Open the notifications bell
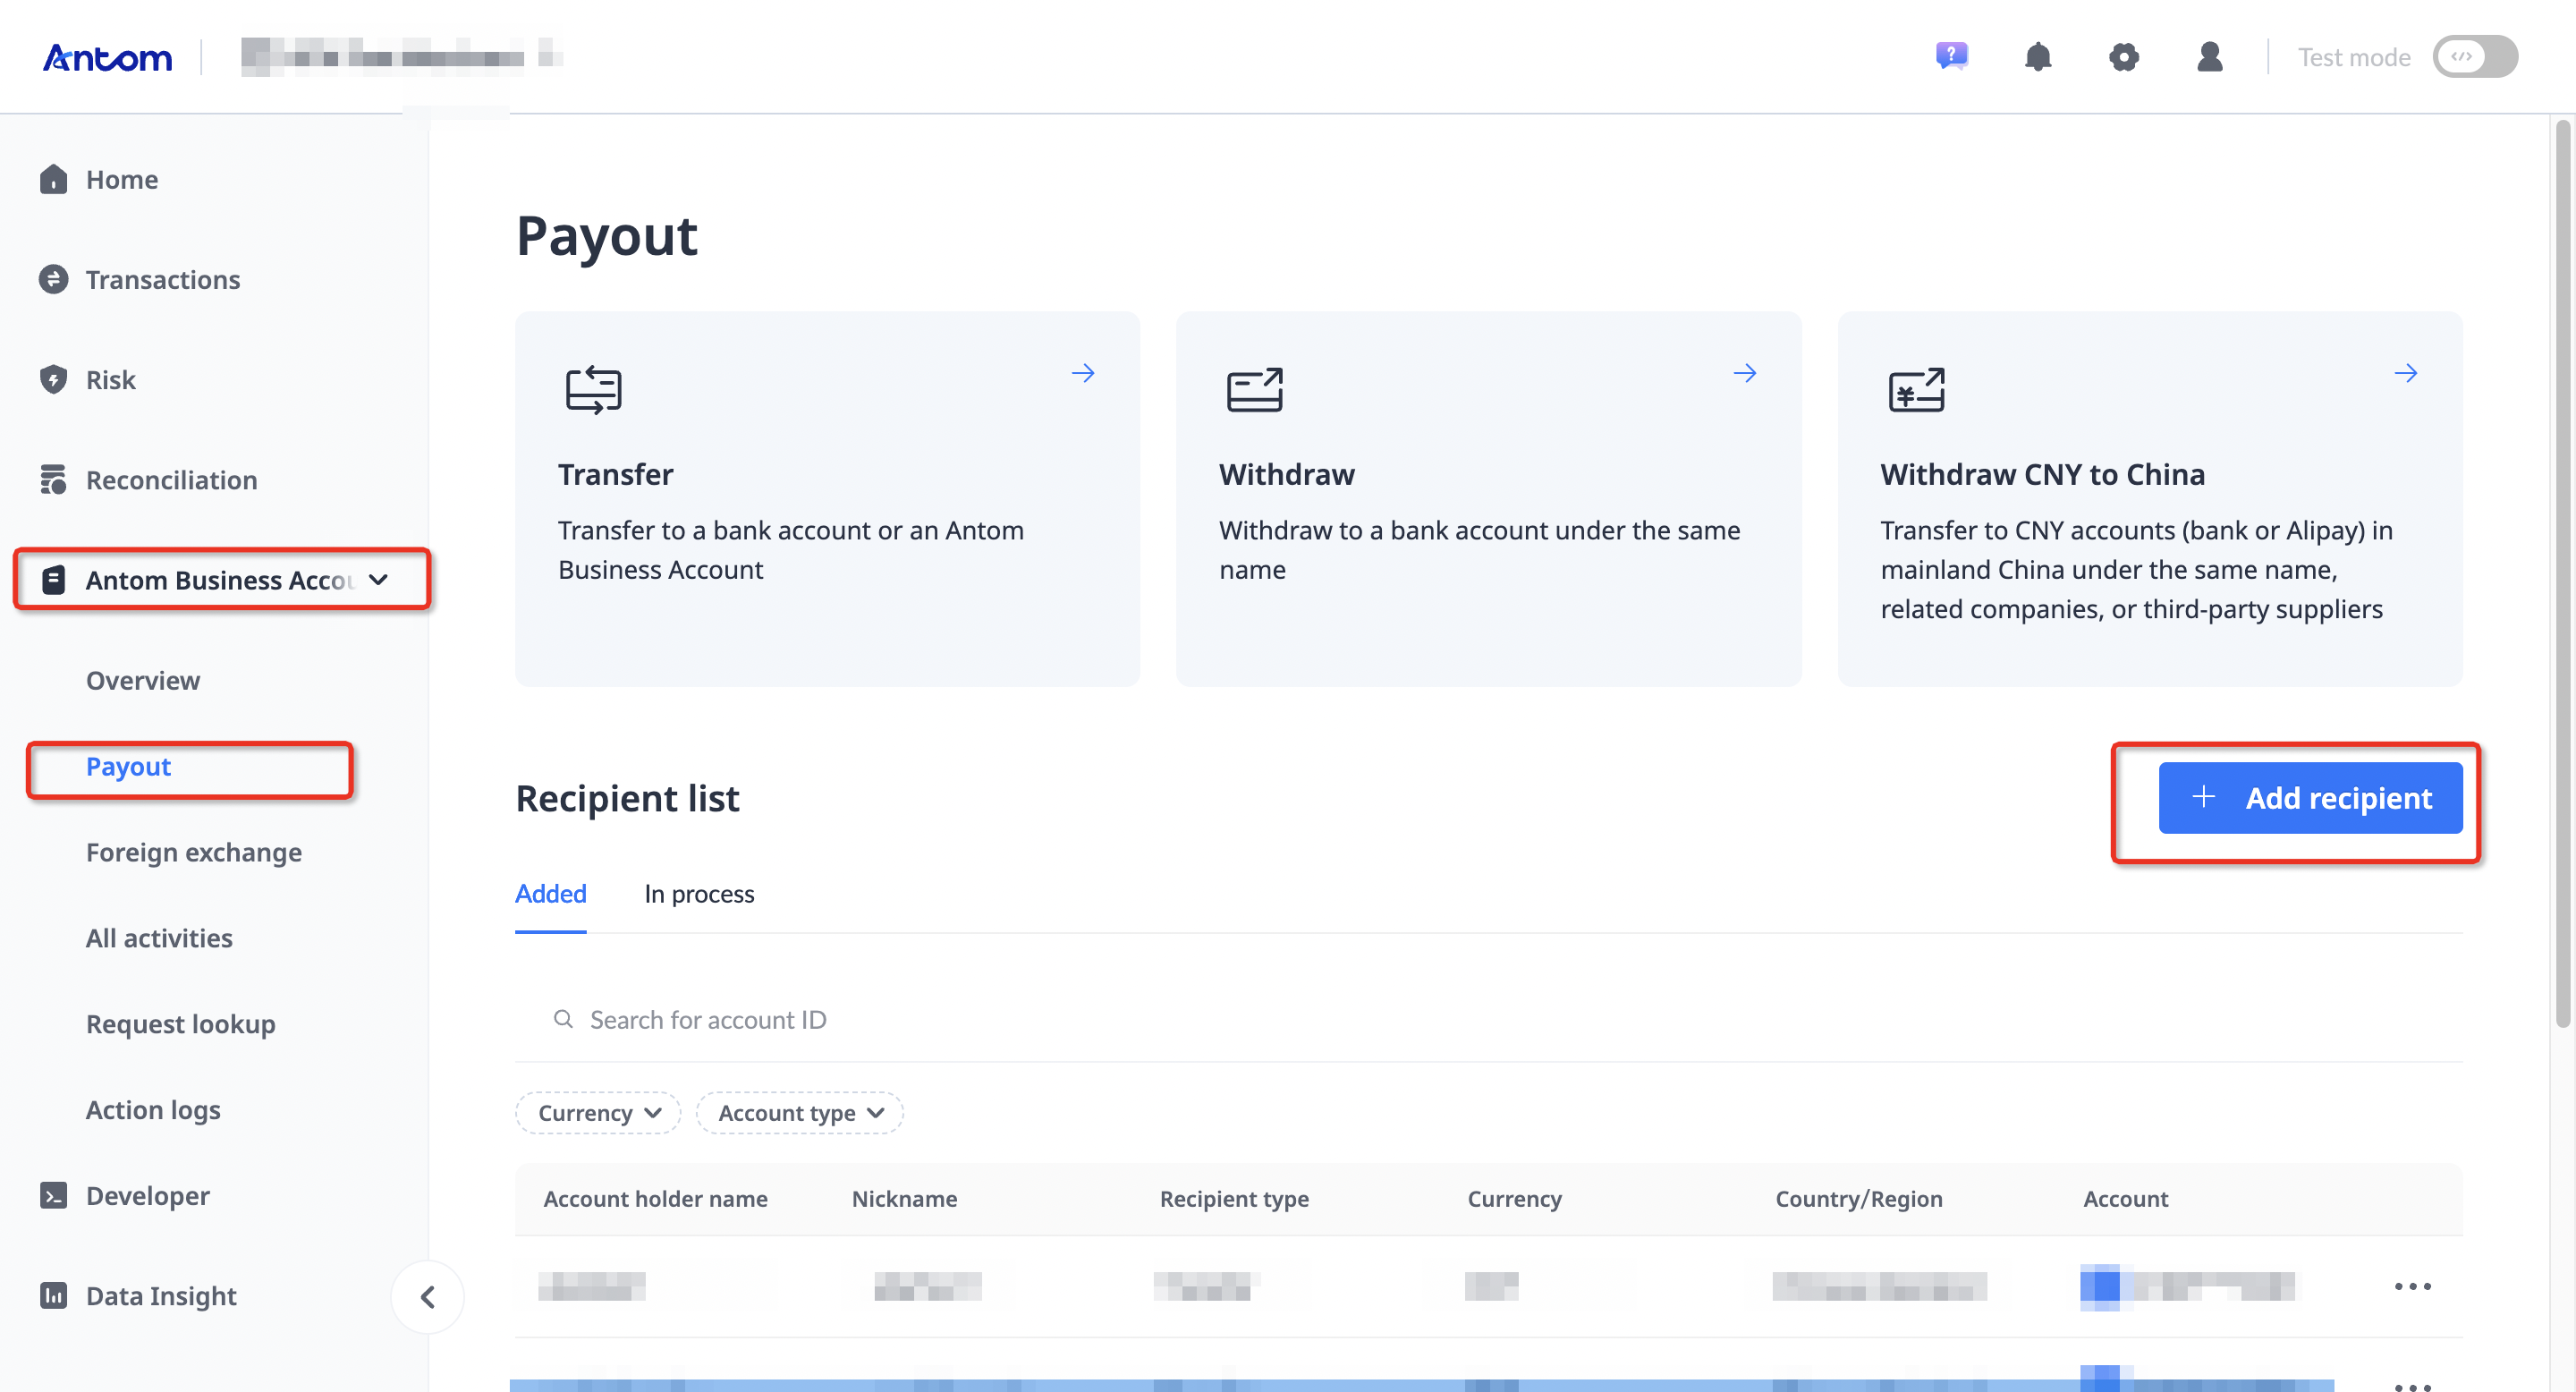 tap(2037, 57)
